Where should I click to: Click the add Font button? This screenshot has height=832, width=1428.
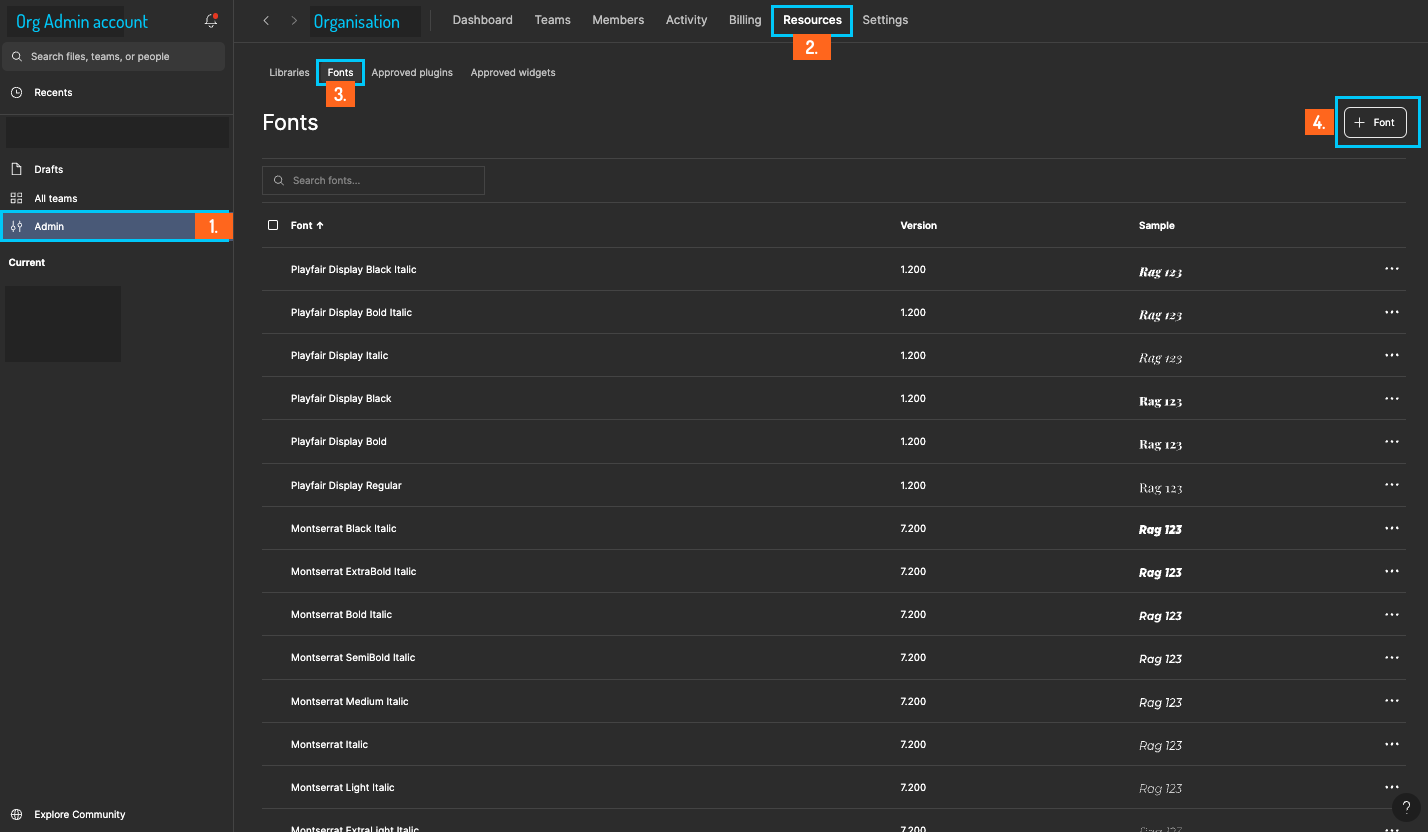[1375, 122]
